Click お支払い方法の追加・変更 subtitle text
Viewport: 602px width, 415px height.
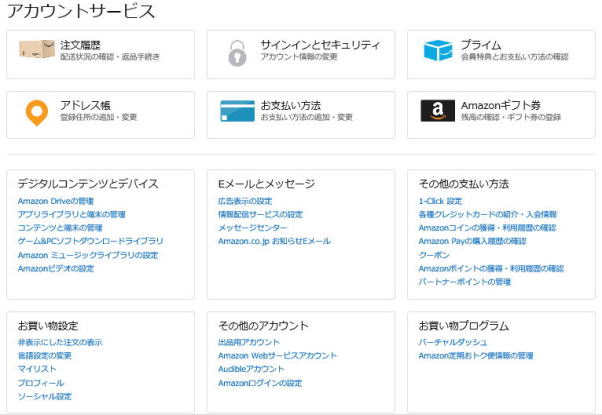click(306, 117)
